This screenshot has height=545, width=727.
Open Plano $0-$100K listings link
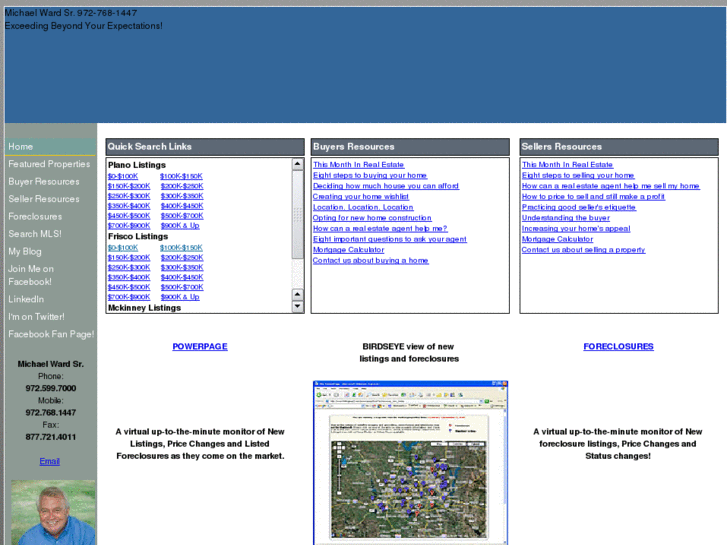coord(122,176)
